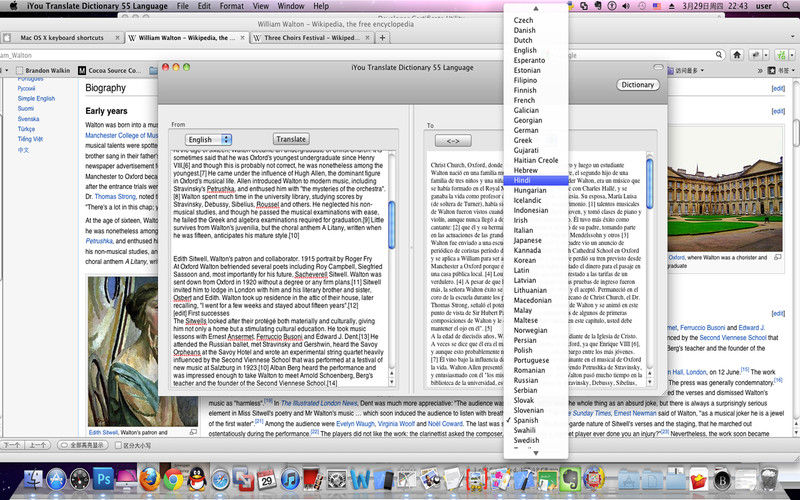This screenshot has height=500, width=800.
Task: Click 上一个 find previous button
Action: click(x=39, y=445)
